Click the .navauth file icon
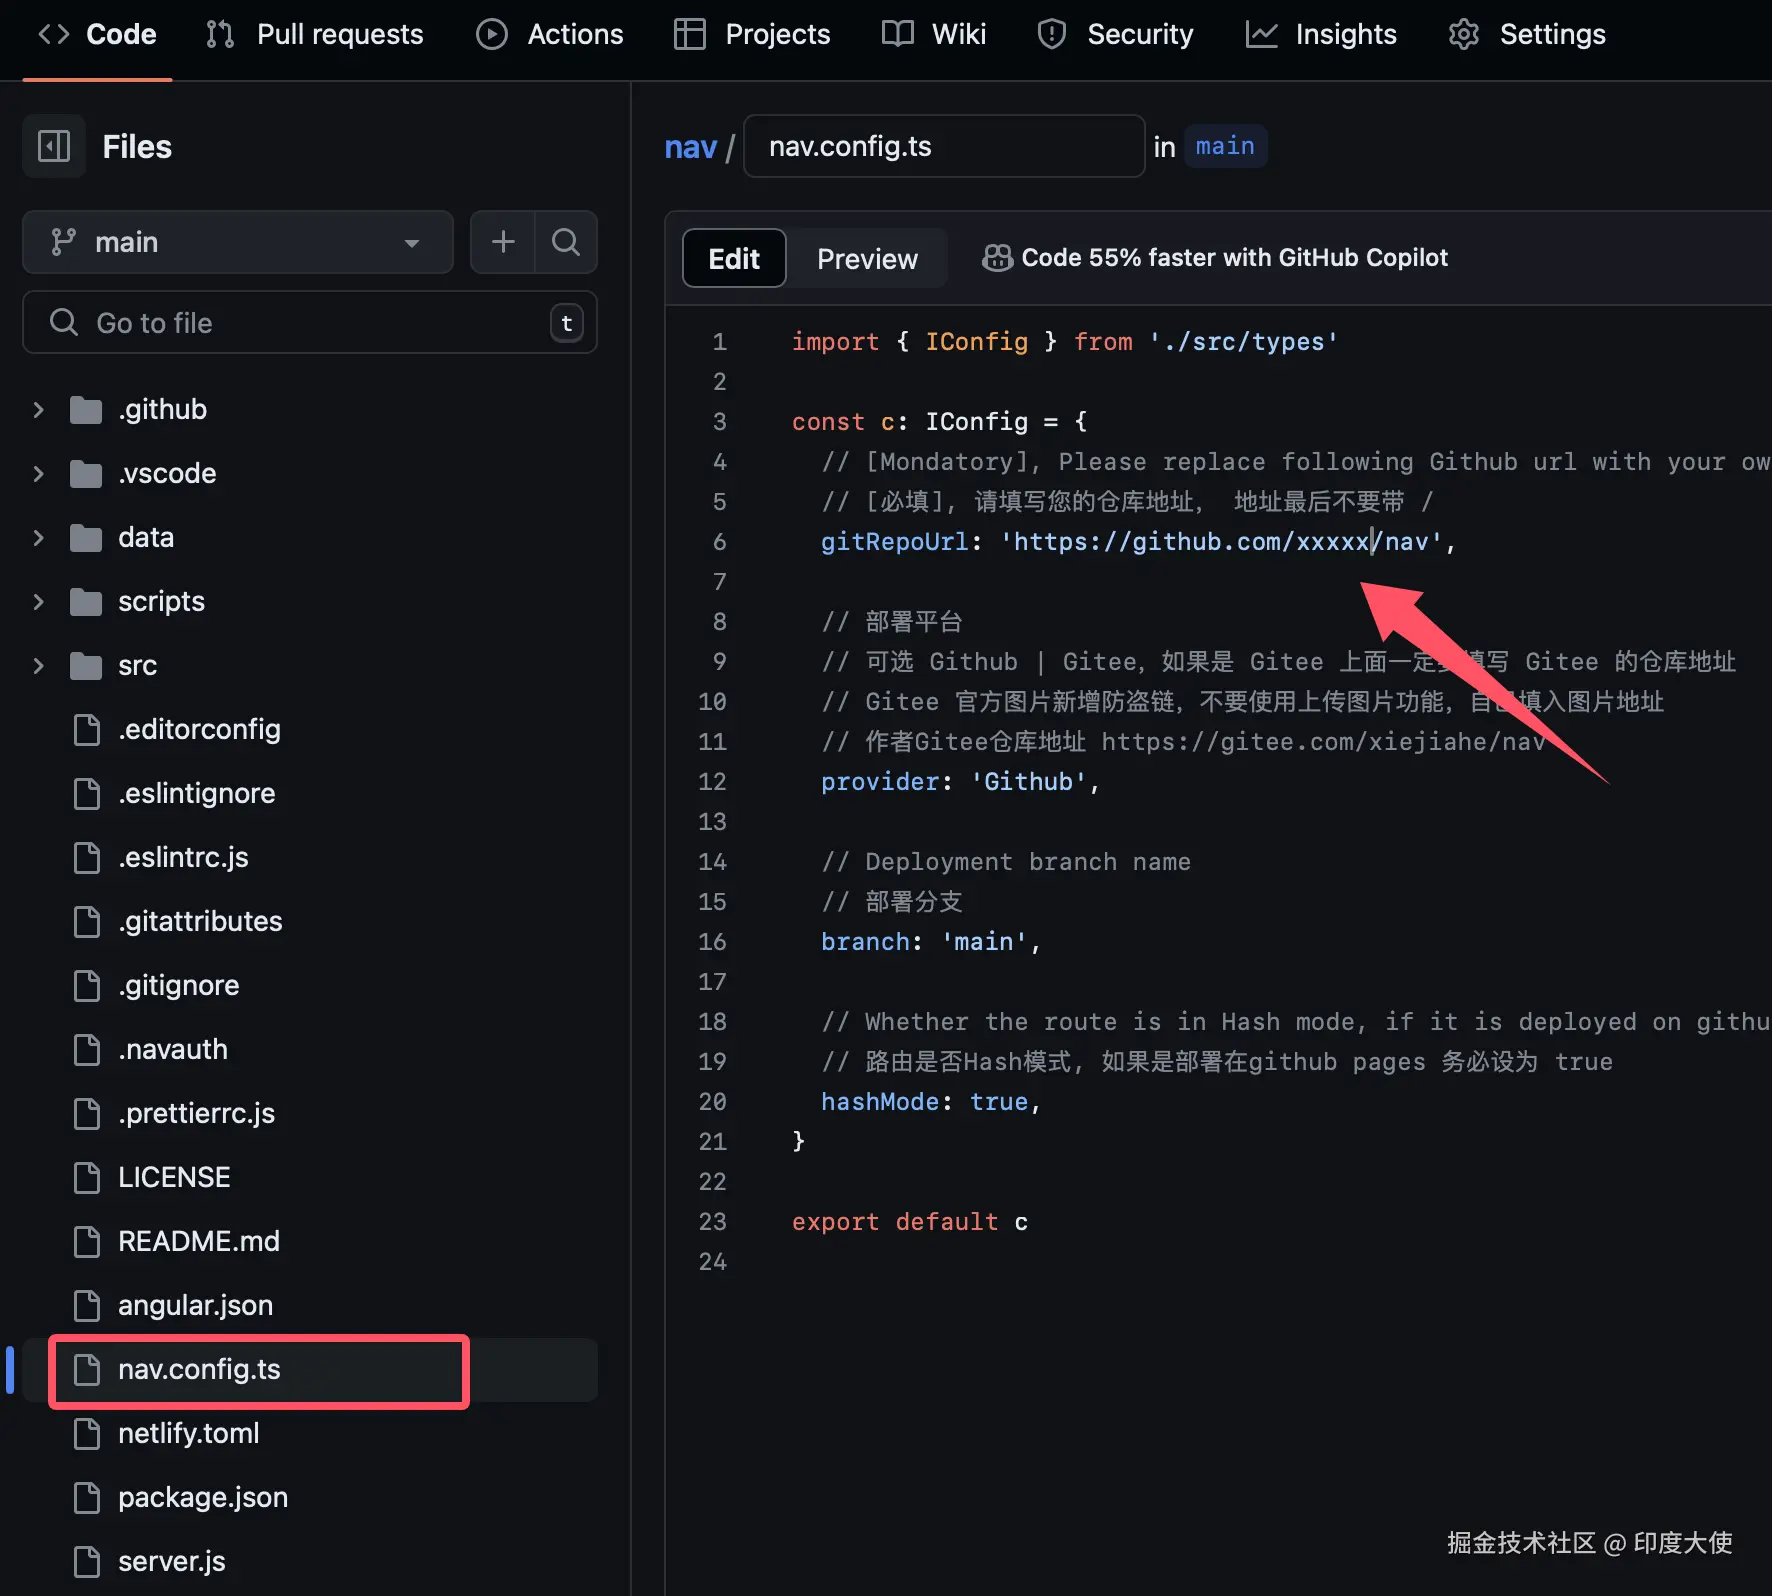Viewport: 1772px width, 1596px height. 87,1050
